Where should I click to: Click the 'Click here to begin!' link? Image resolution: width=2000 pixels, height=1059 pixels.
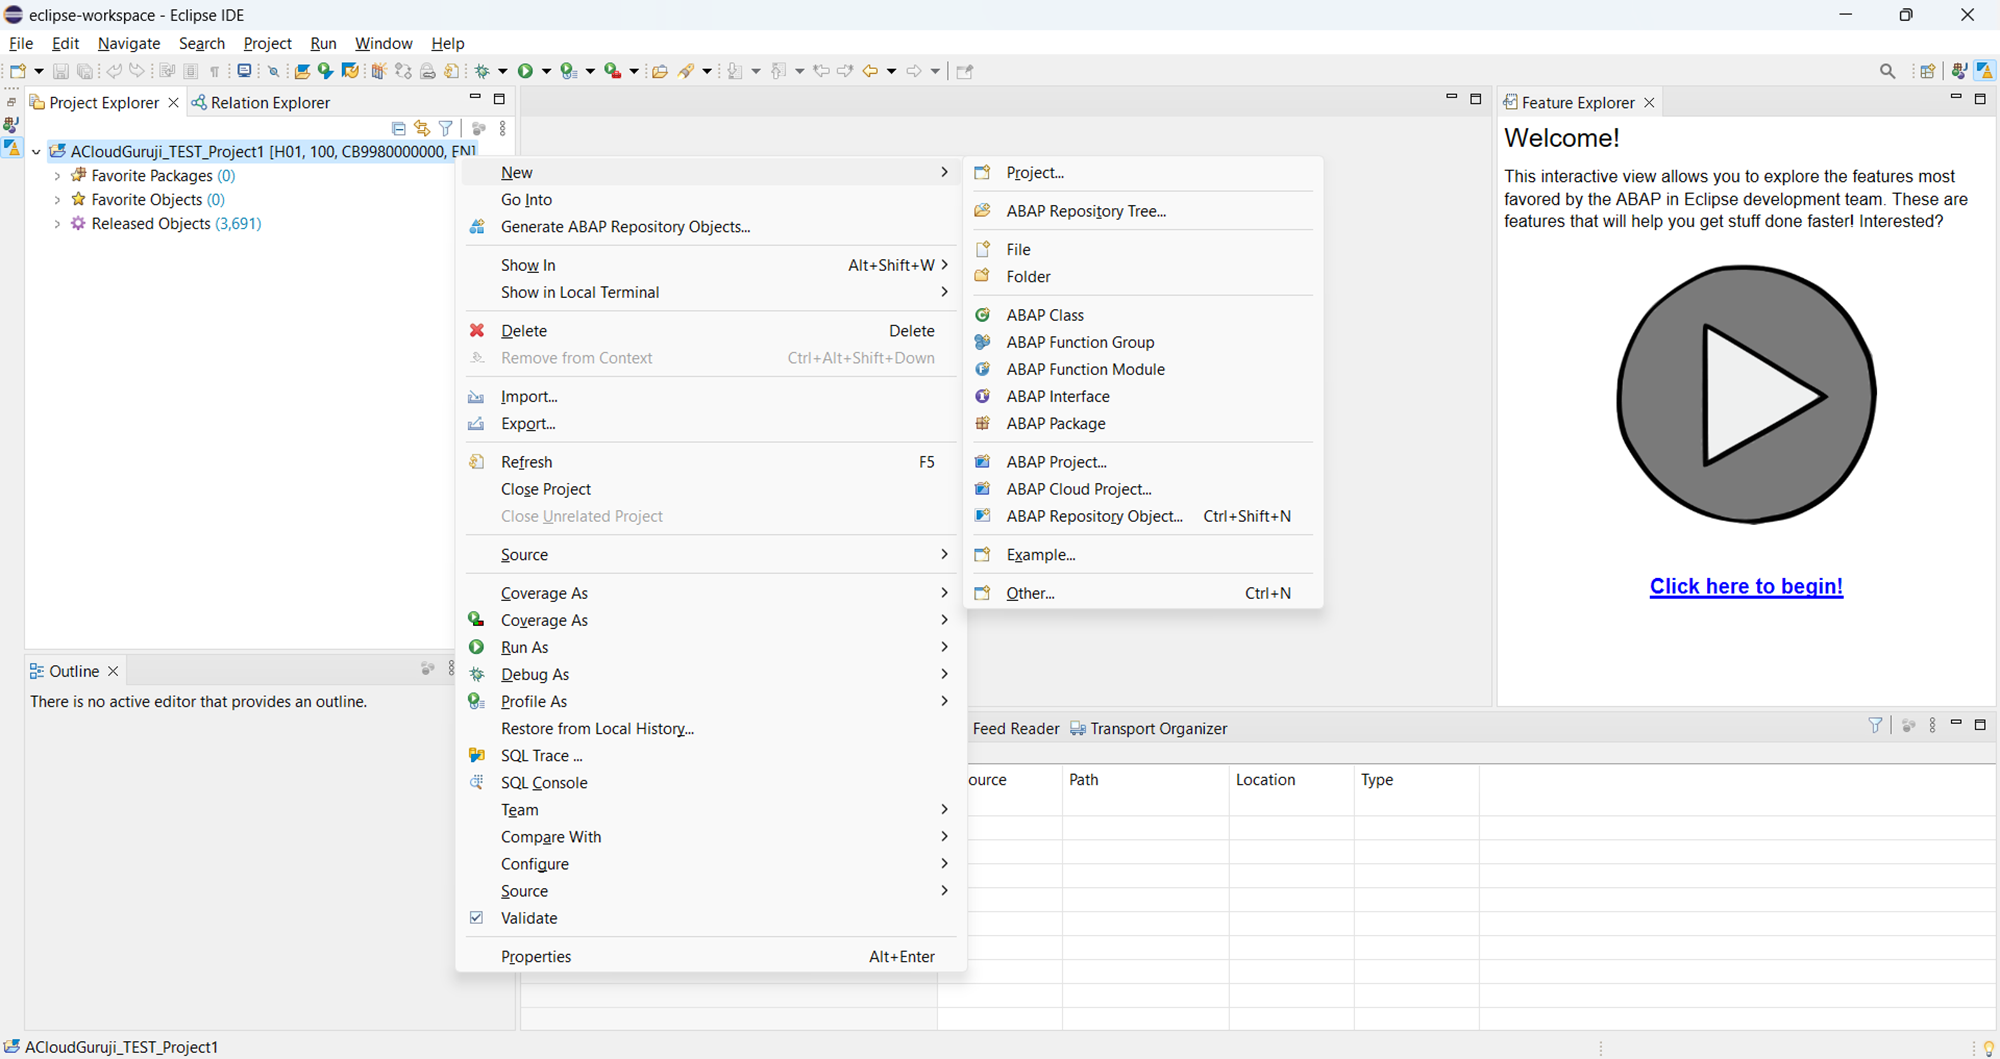pos(1746,586)
